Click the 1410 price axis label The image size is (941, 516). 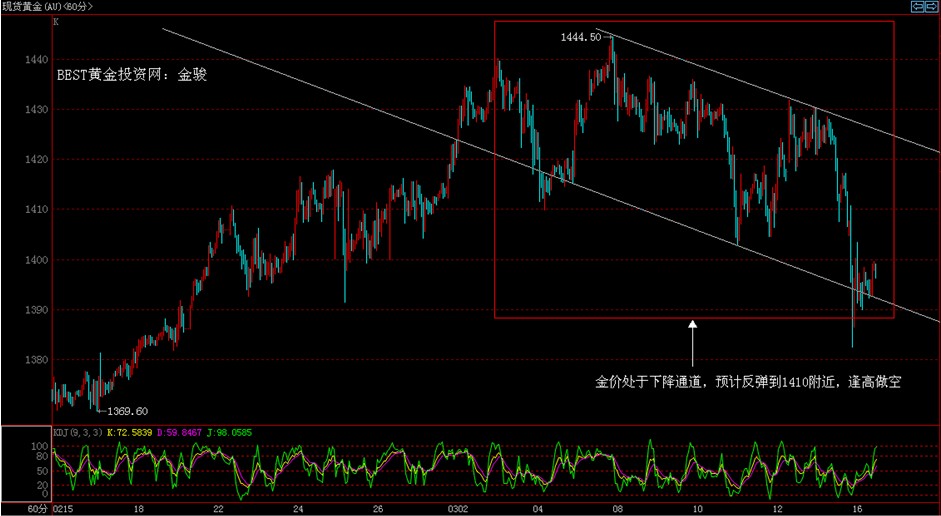click(x=37, y=209)
